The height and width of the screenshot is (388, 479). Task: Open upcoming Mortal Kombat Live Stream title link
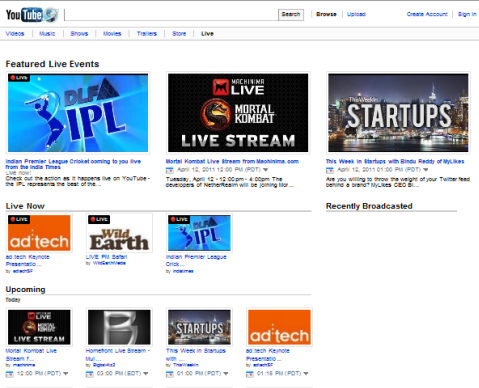click(x=31, y=355)
